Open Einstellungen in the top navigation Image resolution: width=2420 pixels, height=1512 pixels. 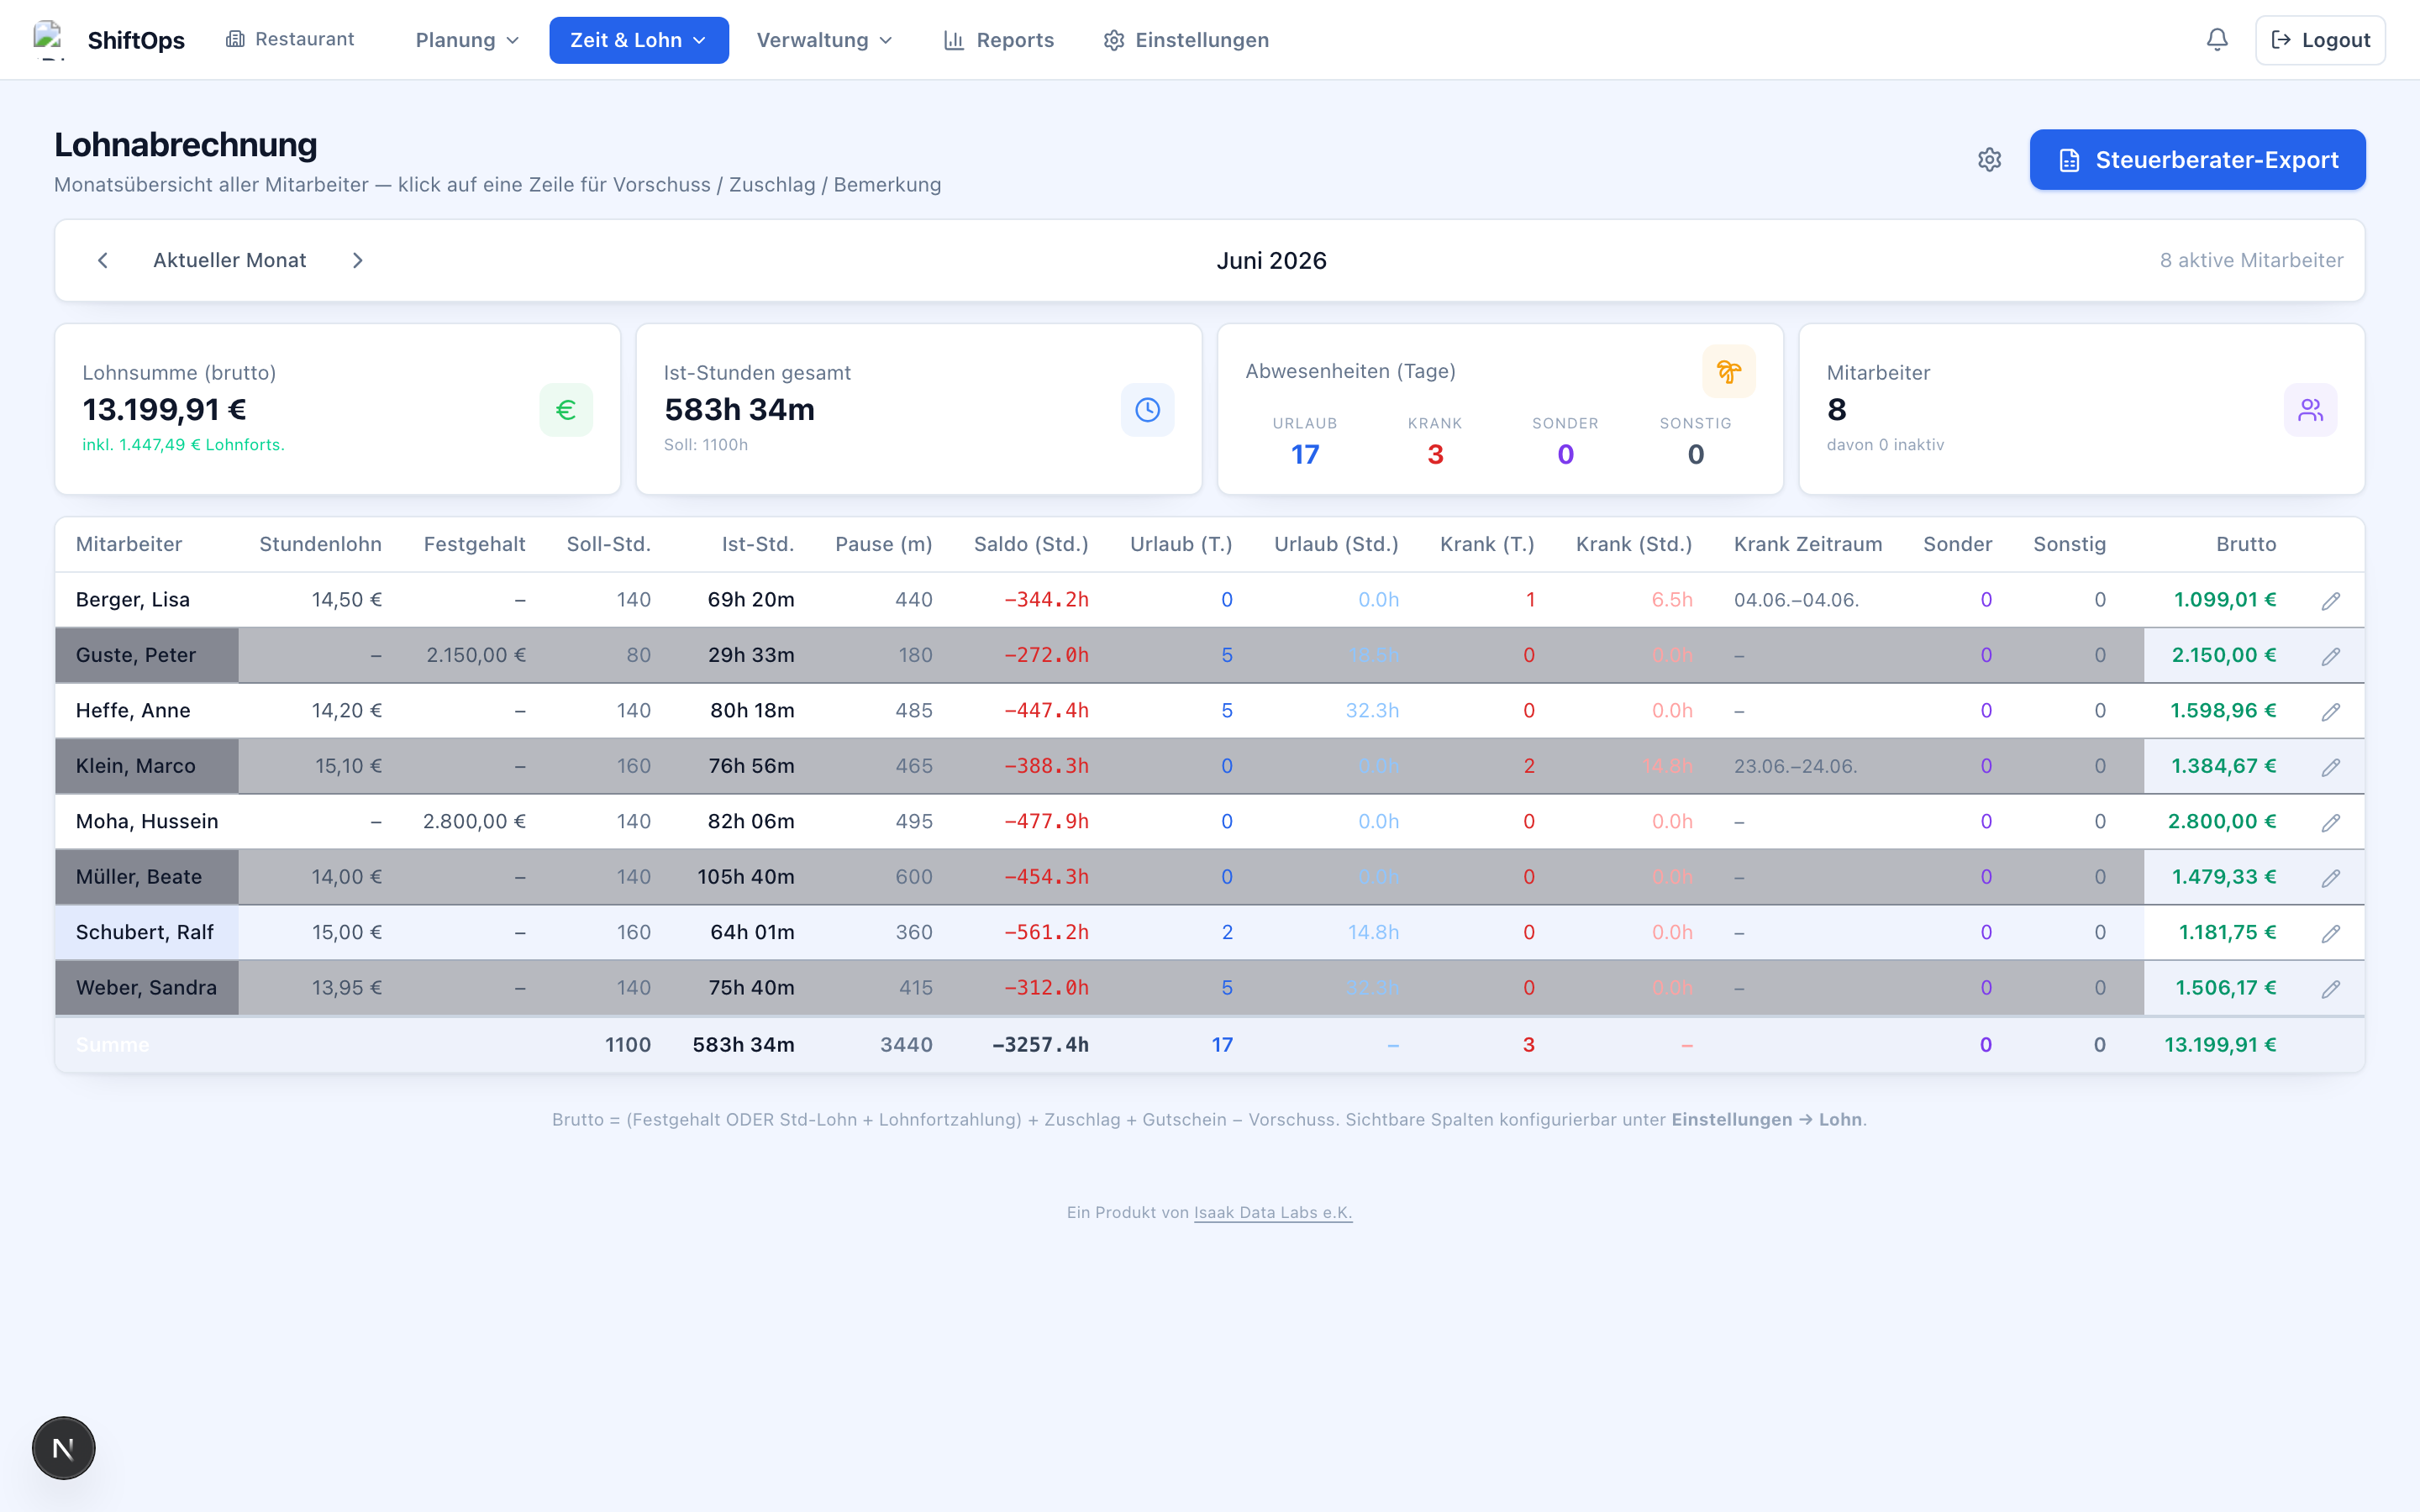[1186, 40]
